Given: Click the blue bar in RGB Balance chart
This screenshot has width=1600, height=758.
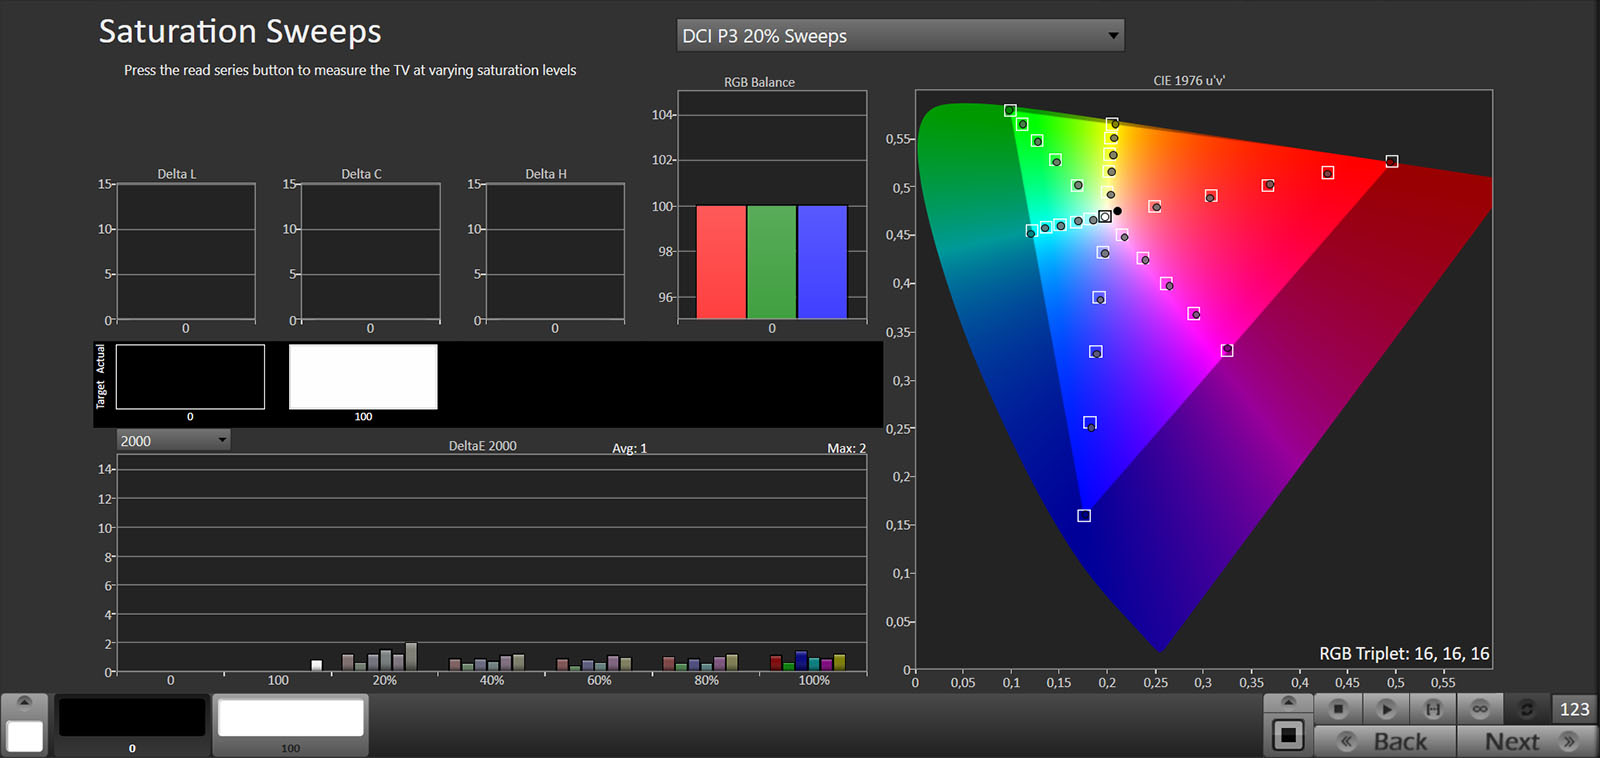Looking at the screenshot, I should tap(822, 262).
